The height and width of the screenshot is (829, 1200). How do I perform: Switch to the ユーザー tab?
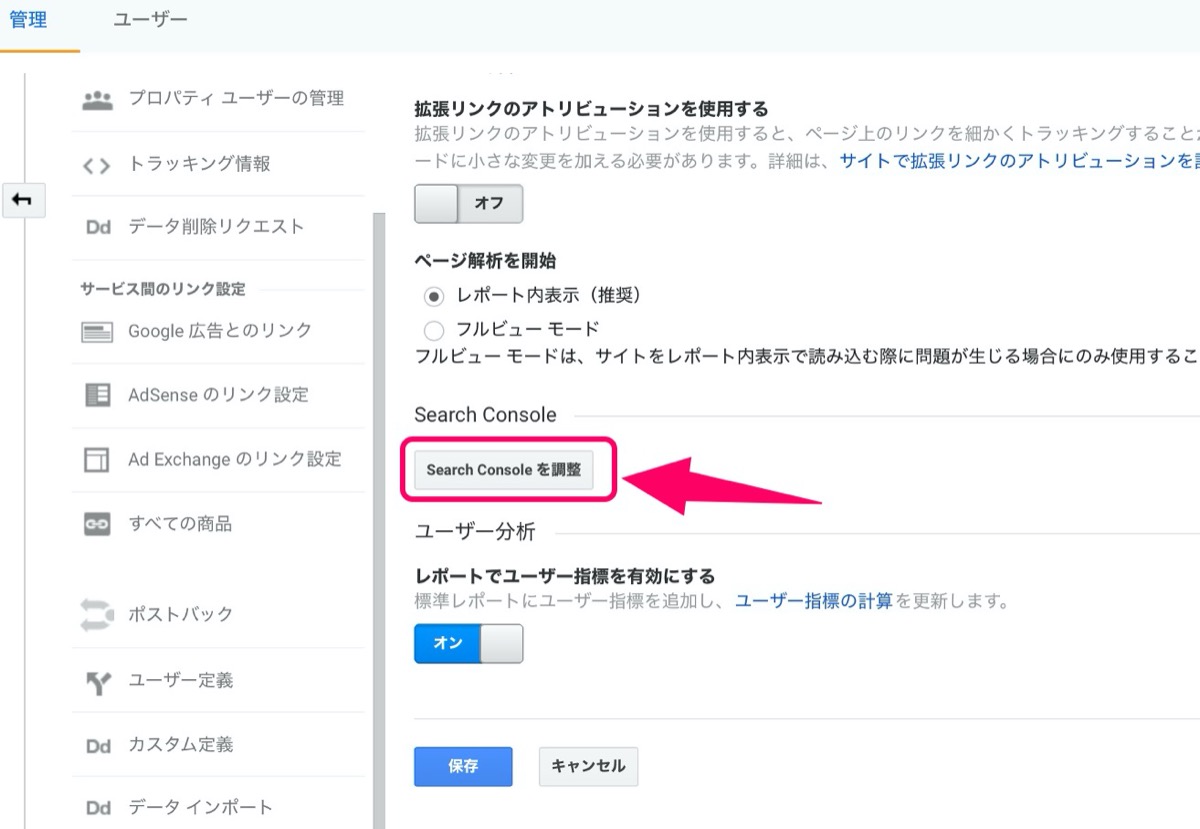pyautogui.click(x=150, y=20)
